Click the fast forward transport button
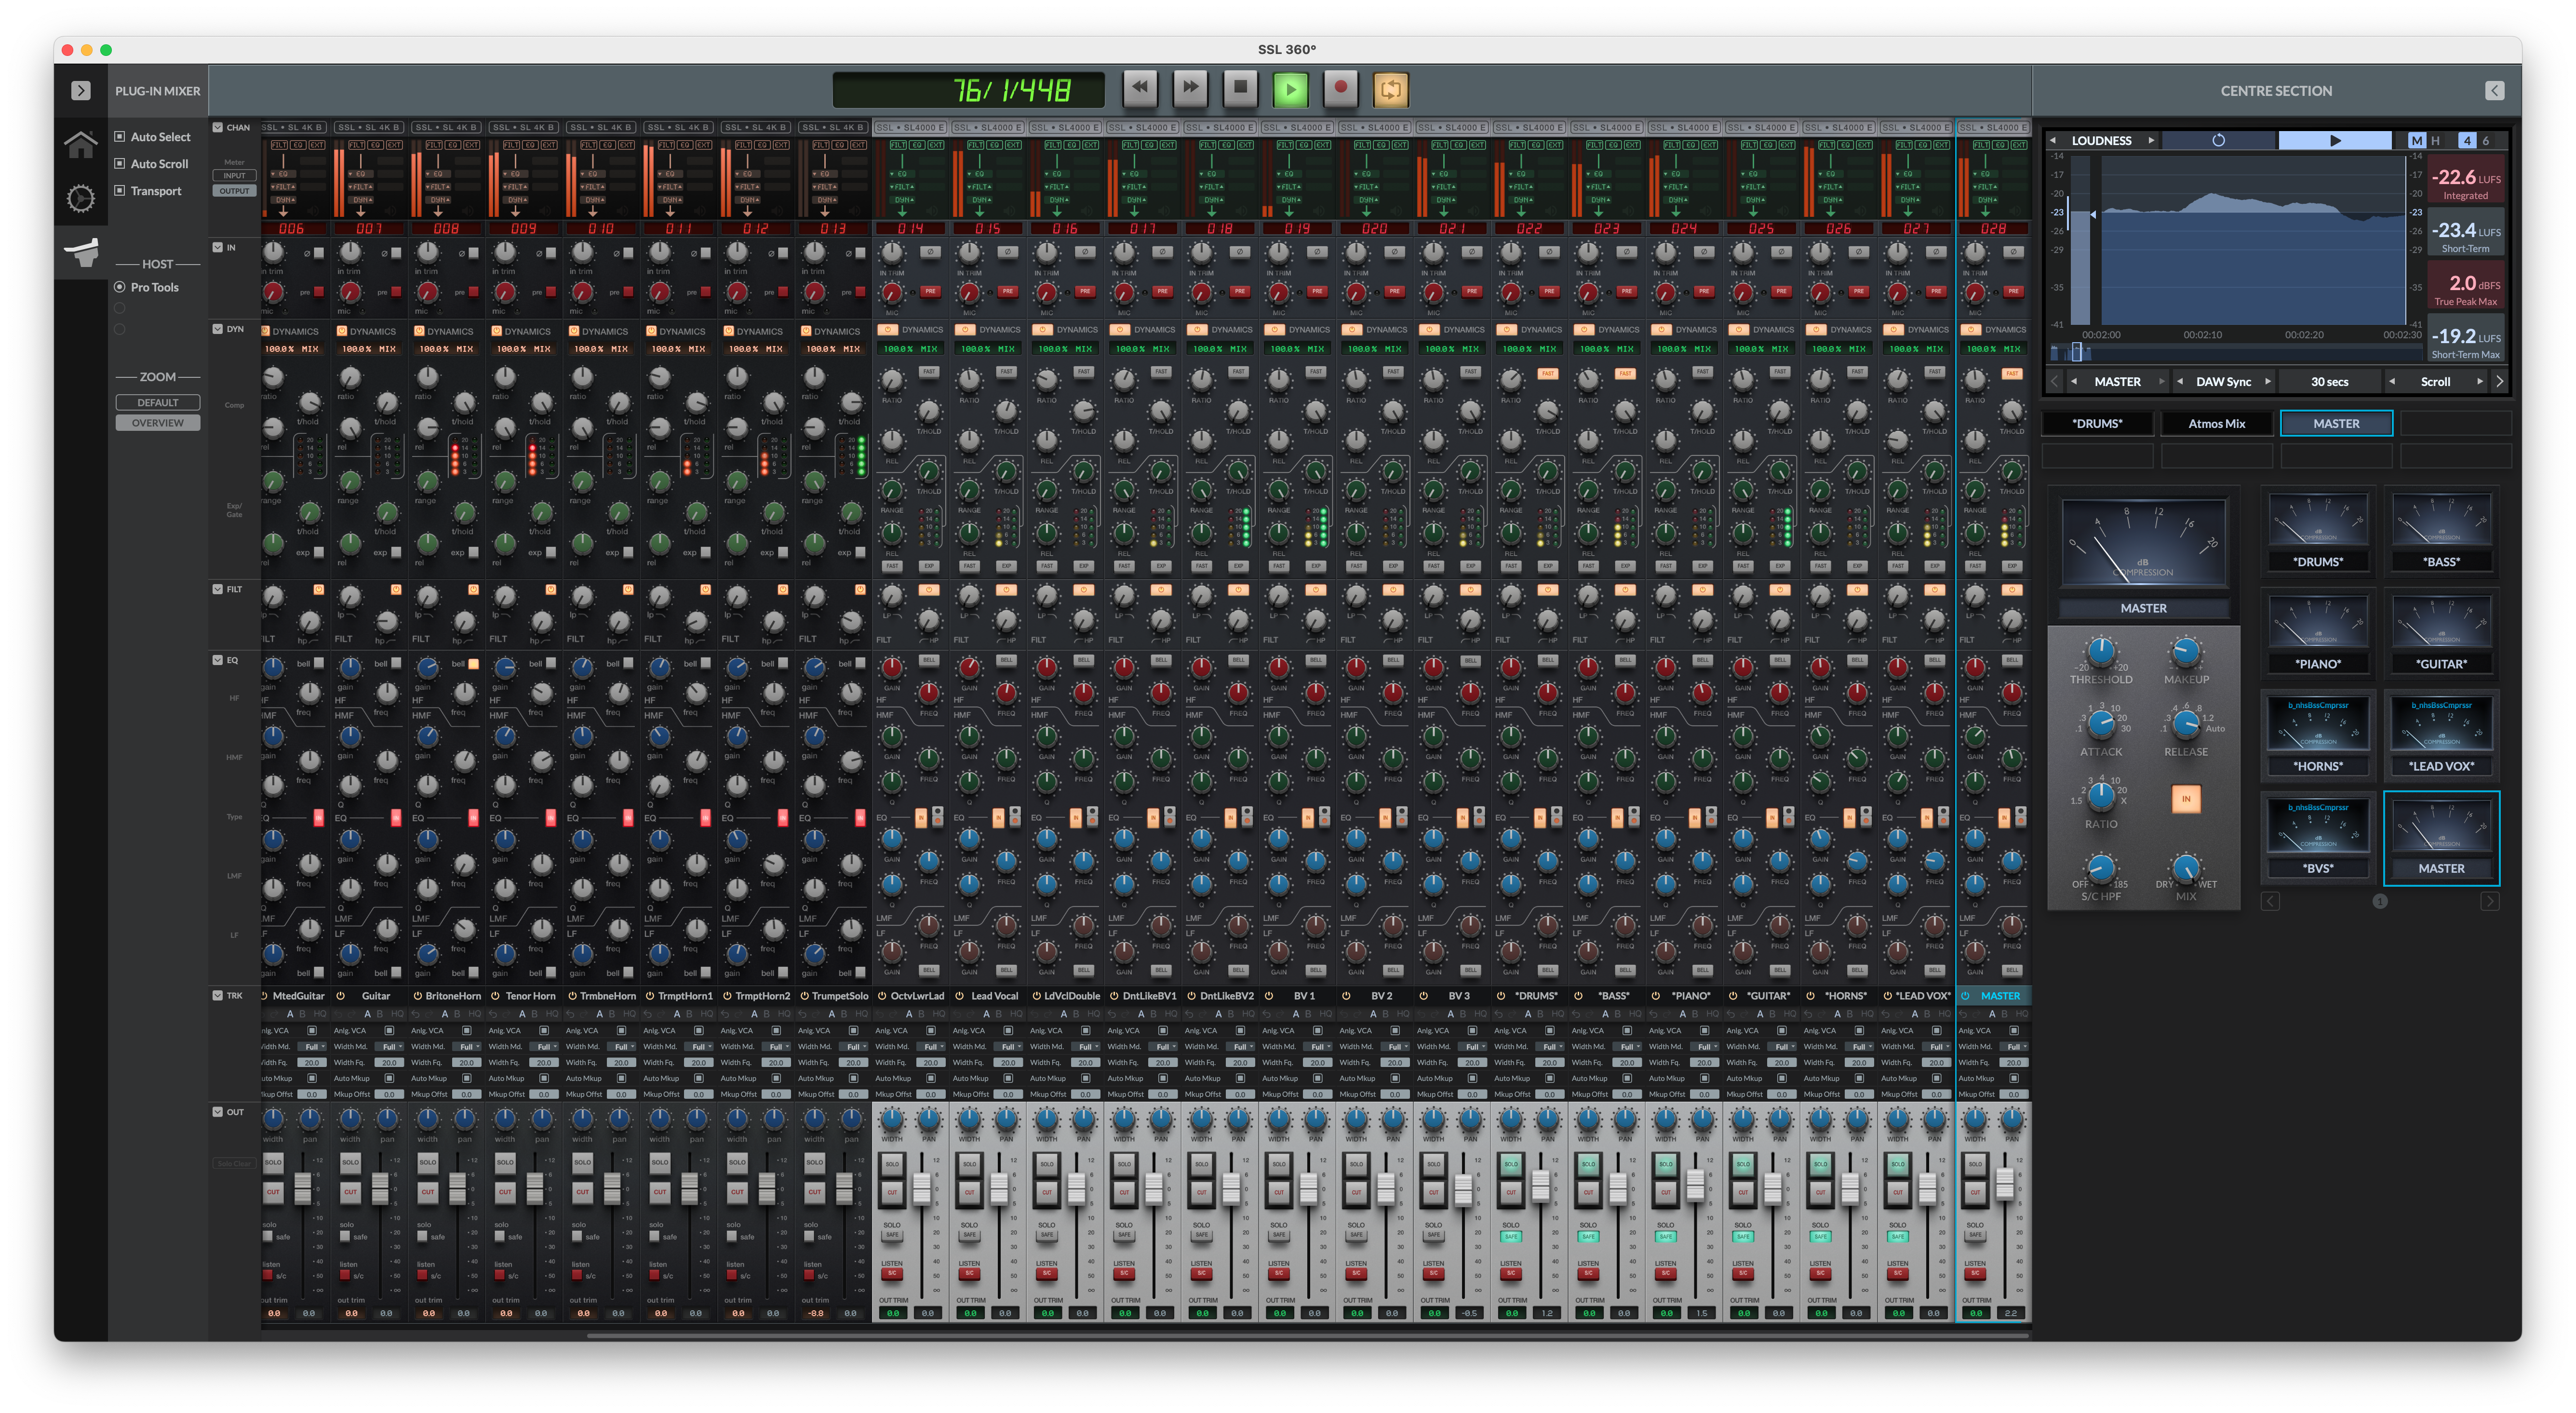 click(x=1190, y=88)
